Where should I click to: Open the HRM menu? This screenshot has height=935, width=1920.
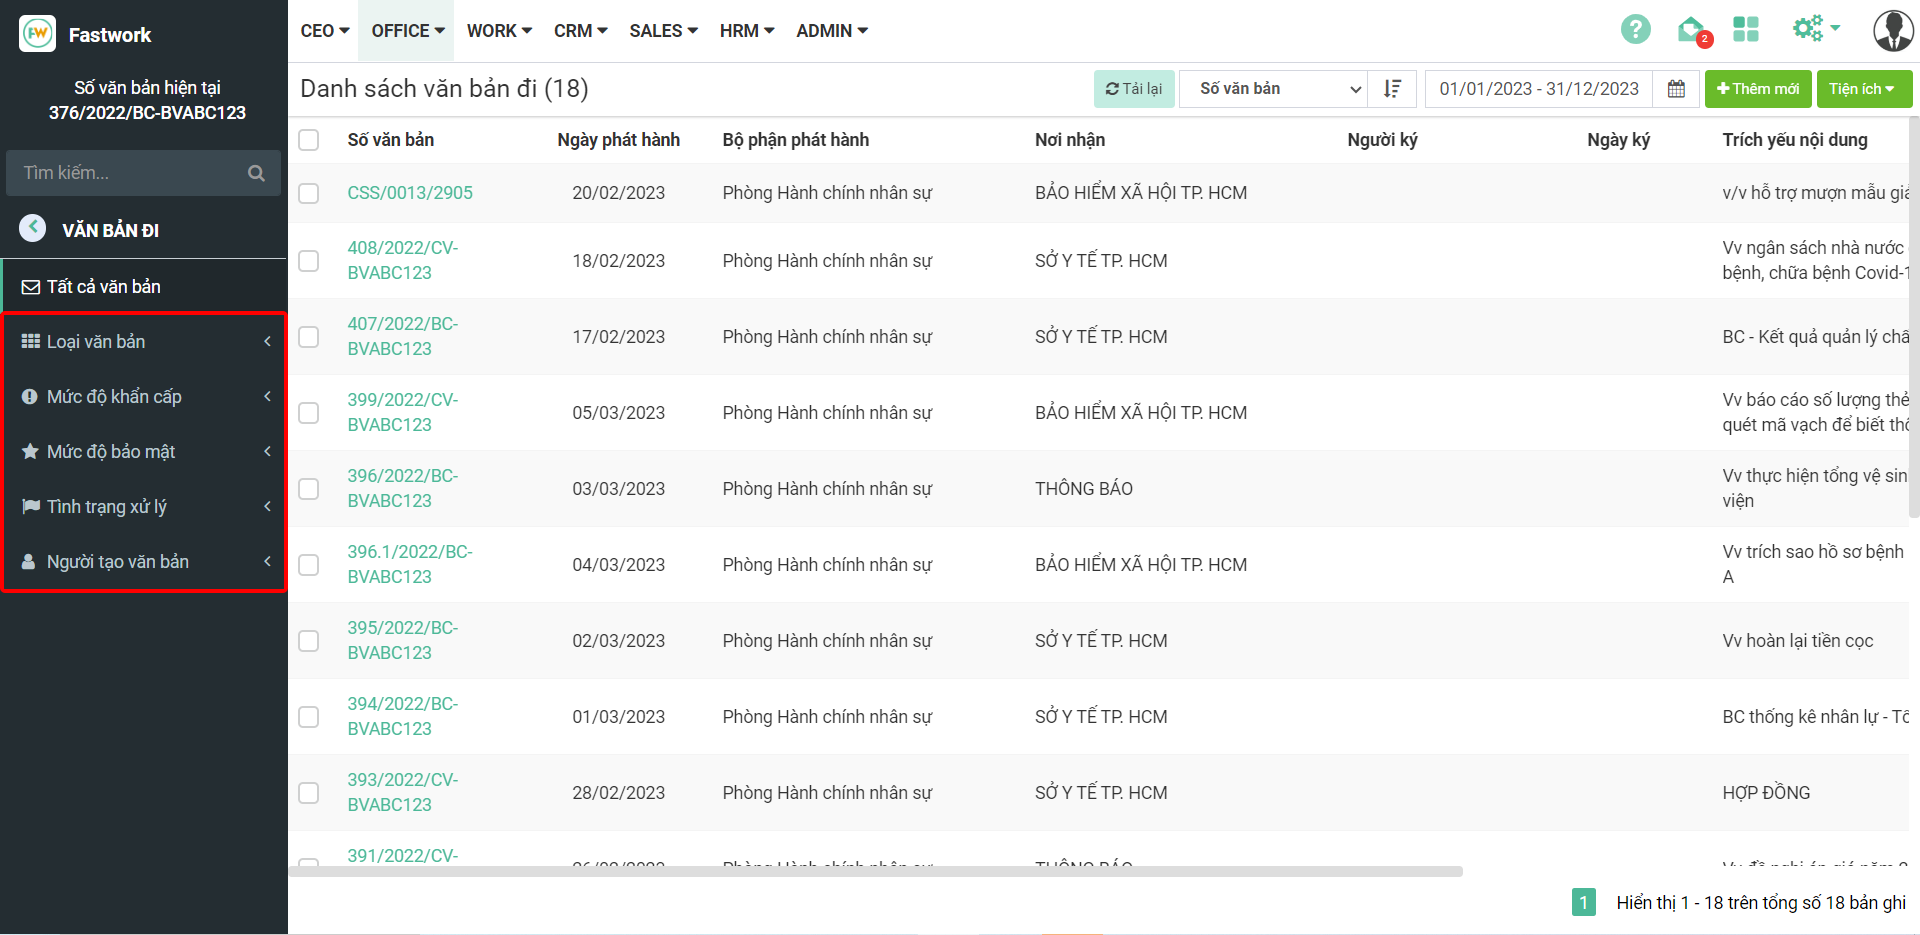746,31
